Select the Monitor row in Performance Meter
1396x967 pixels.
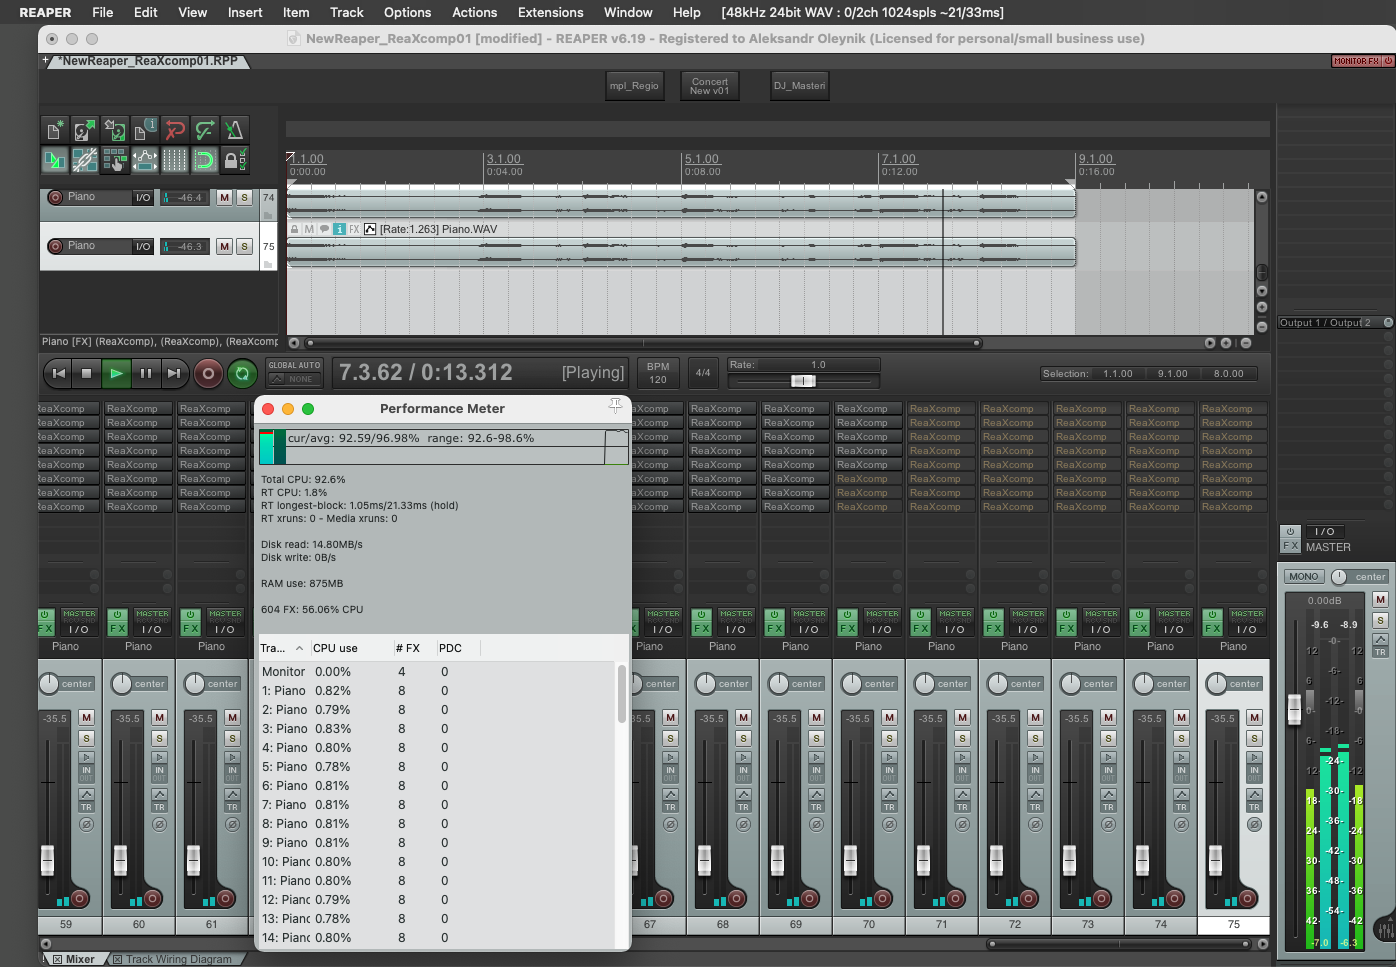(x=437, y=672)
